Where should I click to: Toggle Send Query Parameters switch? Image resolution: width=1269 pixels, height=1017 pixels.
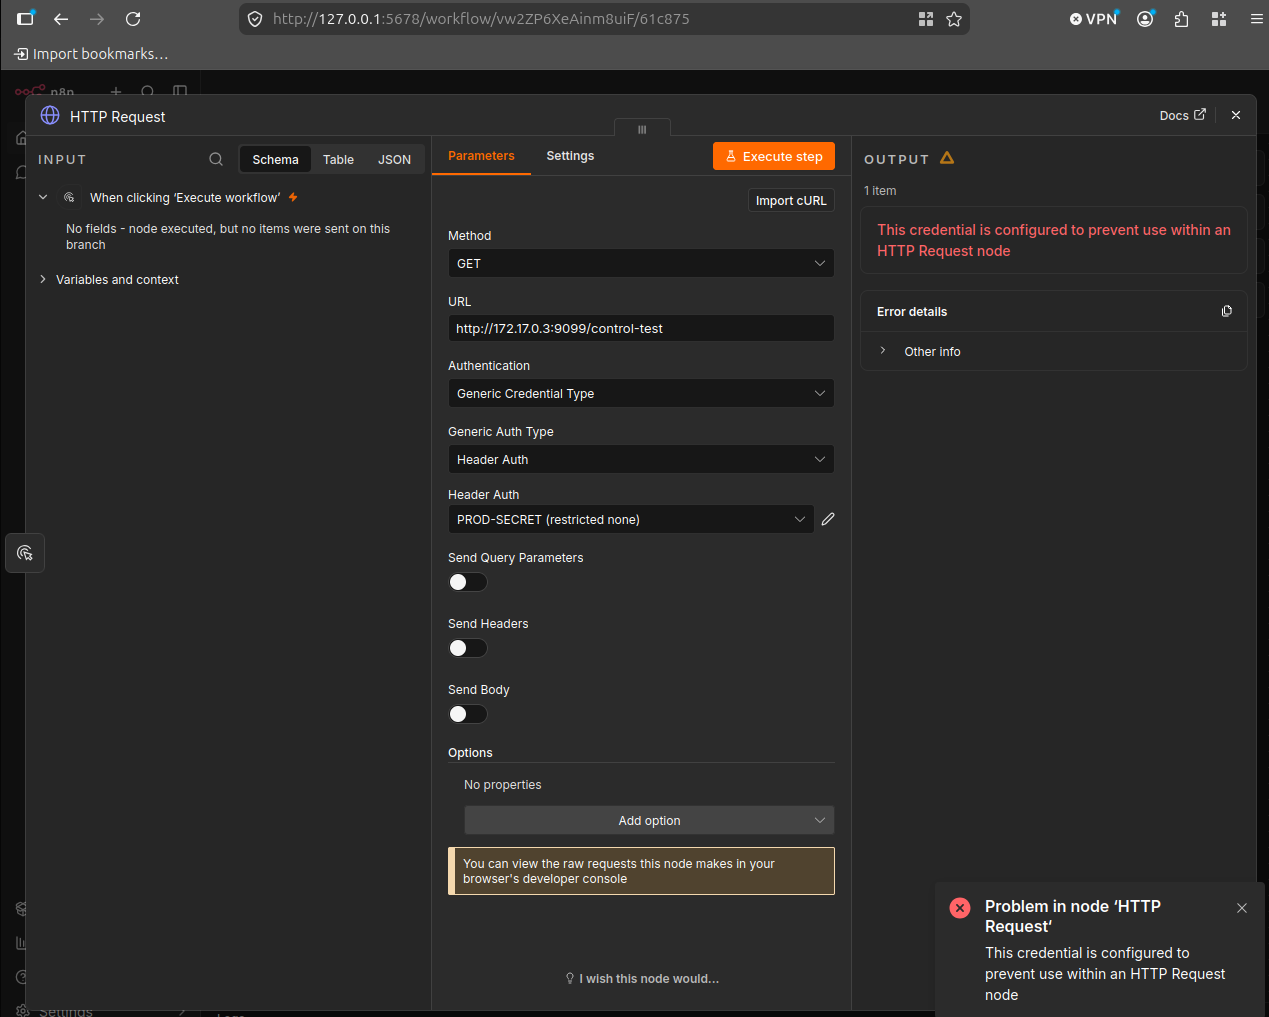click(467, 582)
